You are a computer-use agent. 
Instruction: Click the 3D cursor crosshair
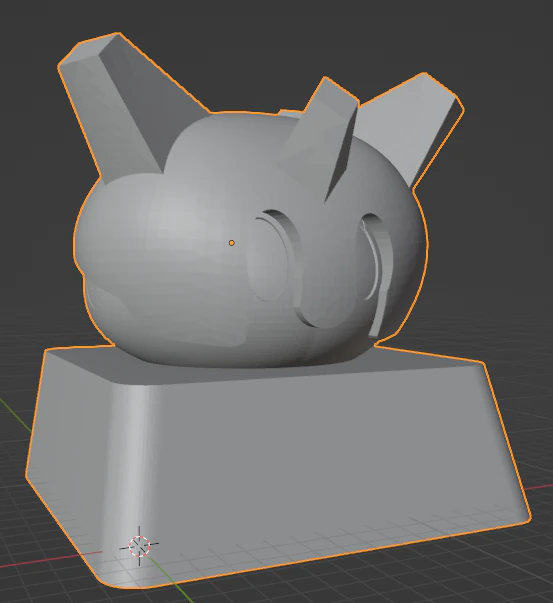pos(139,546)
